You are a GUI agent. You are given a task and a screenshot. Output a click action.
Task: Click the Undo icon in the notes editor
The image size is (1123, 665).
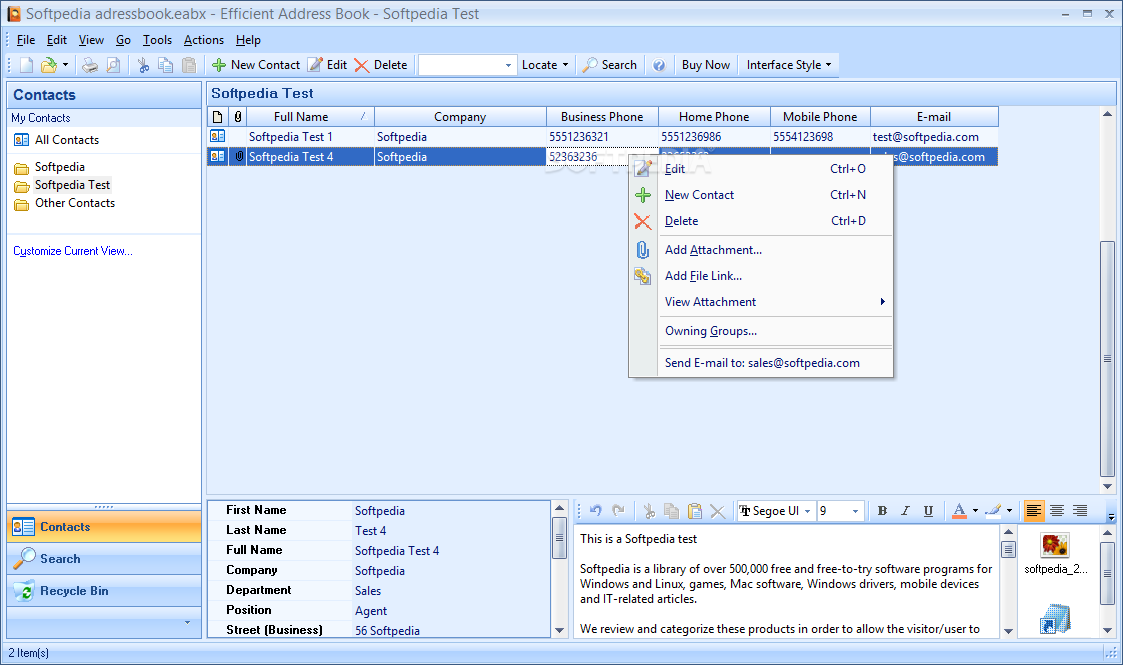pos(596,510)
